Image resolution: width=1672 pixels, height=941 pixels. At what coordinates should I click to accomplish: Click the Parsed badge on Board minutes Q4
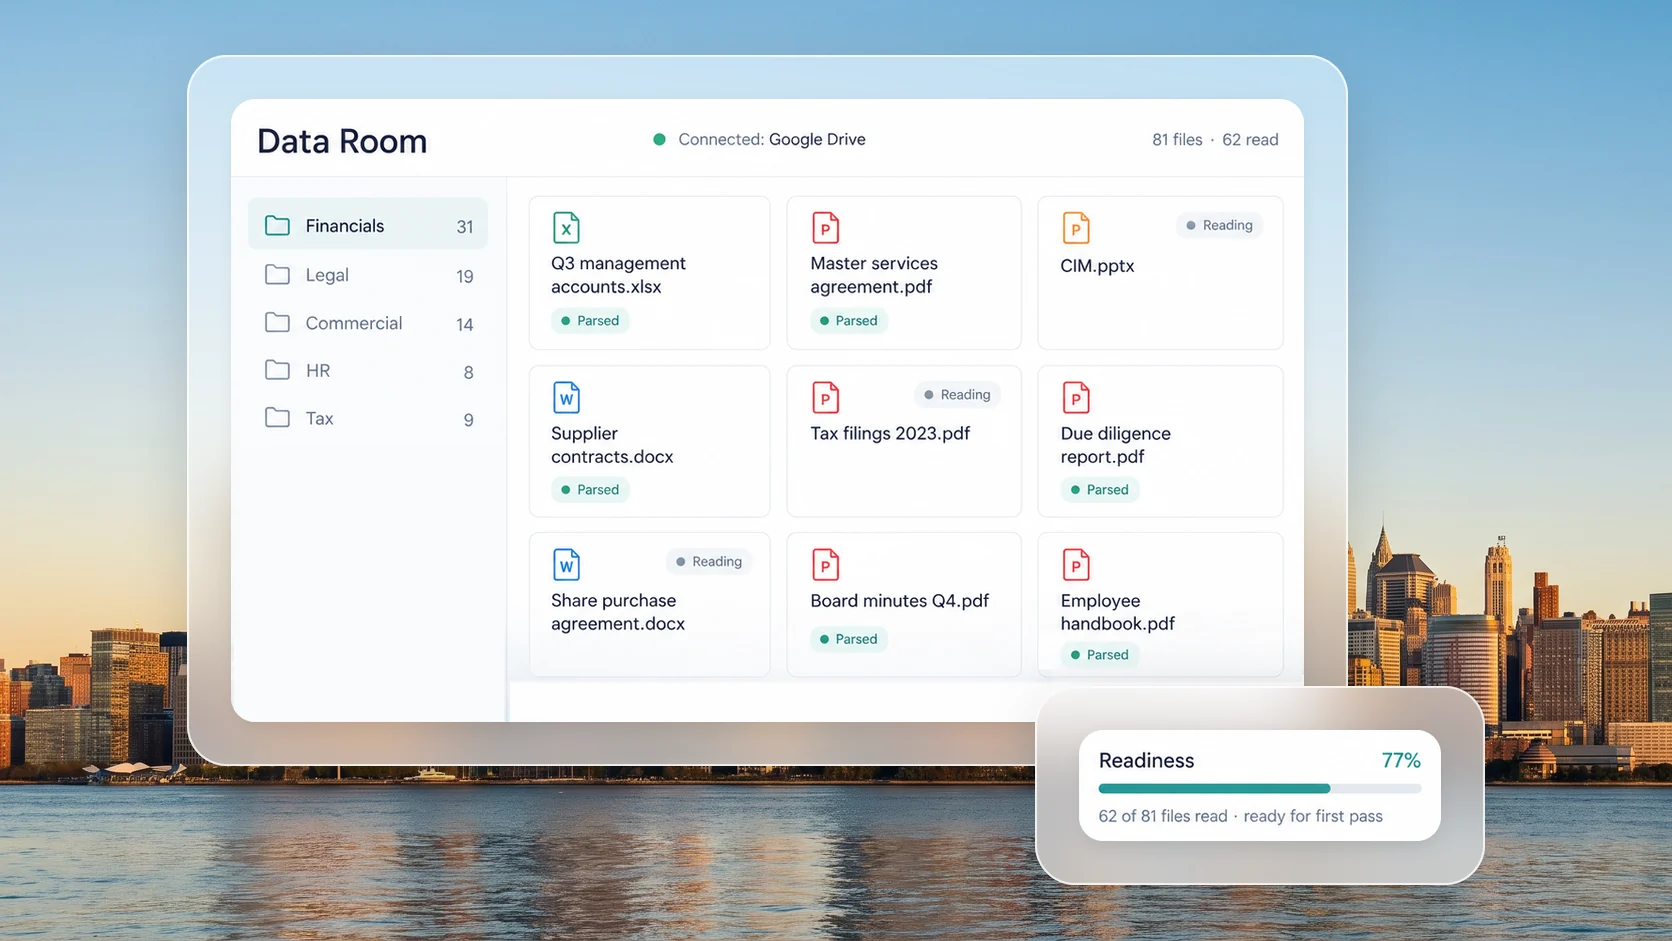[848, 639]
